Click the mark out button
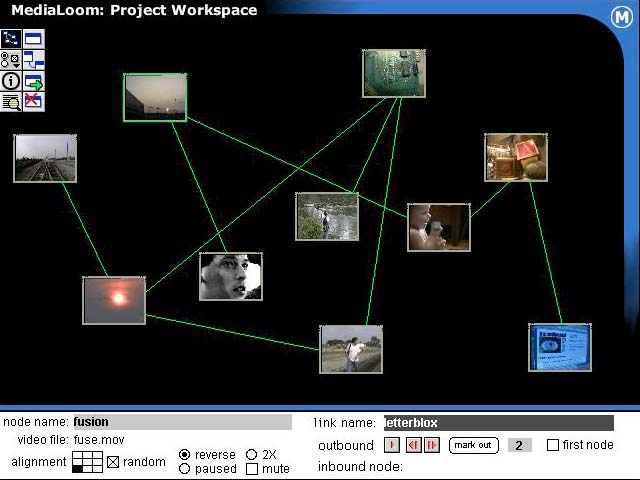The width and height of the screenshot is (640, 480). point(473,445)
